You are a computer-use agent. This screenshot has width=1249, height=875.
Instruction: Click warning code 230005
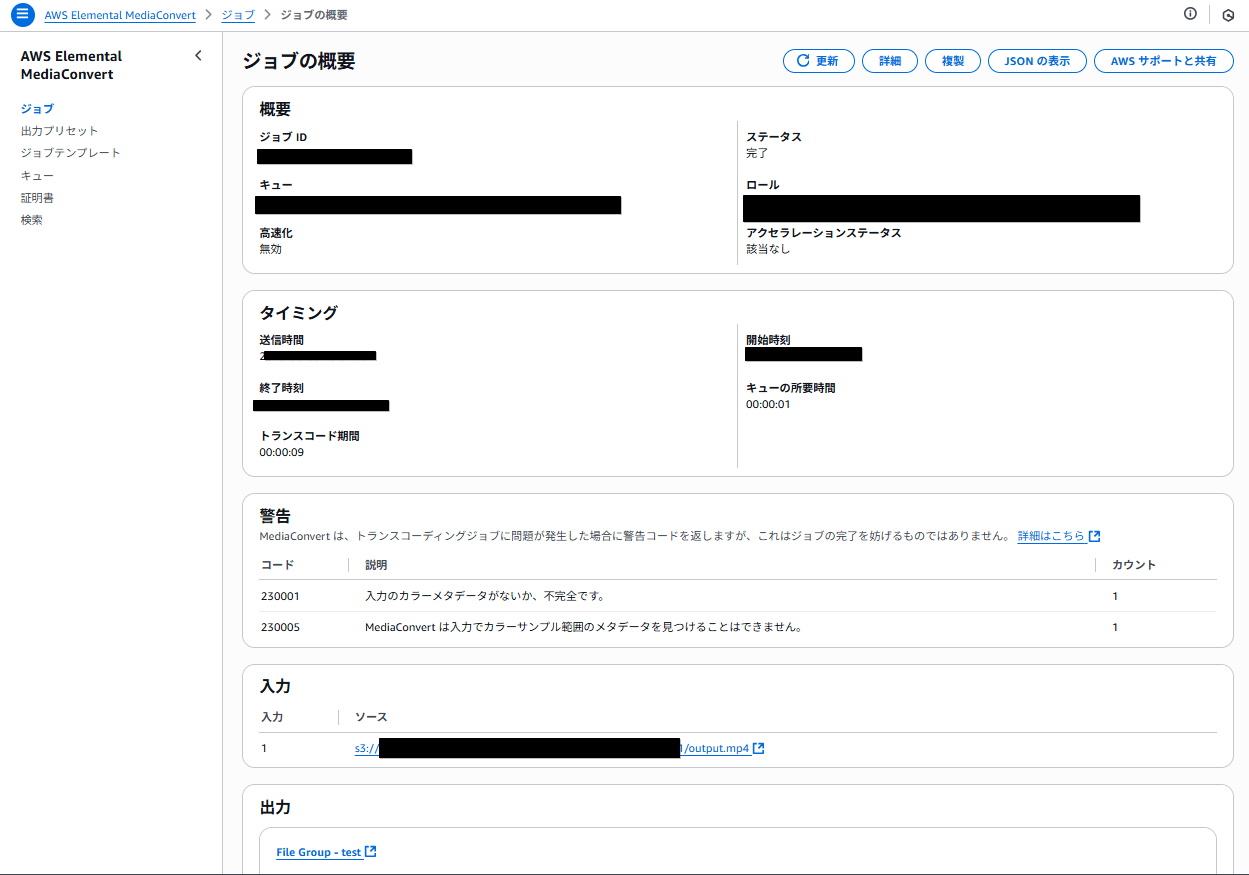pos(280,628)
